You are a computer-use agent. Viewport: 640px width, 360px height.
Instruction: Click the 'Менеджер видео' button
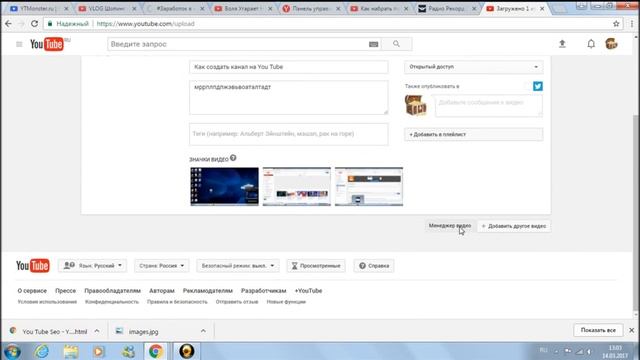[450, 226]
